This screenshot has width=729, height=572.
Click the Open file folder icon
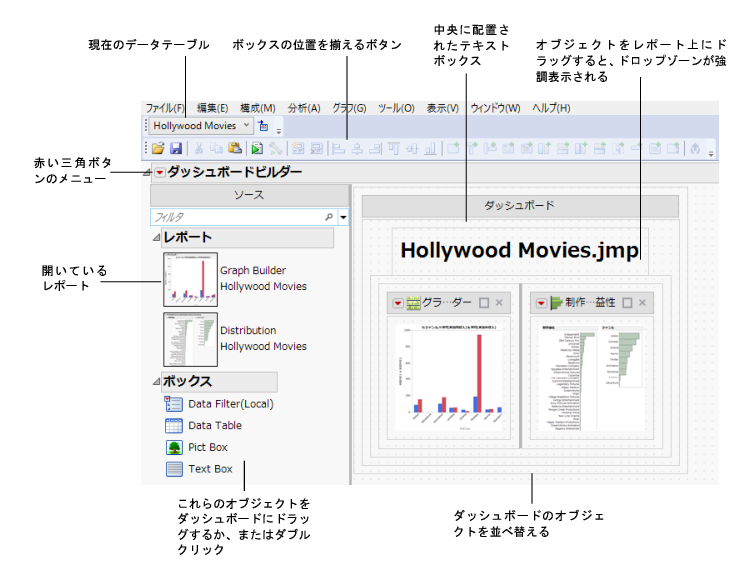pos(159,149)
